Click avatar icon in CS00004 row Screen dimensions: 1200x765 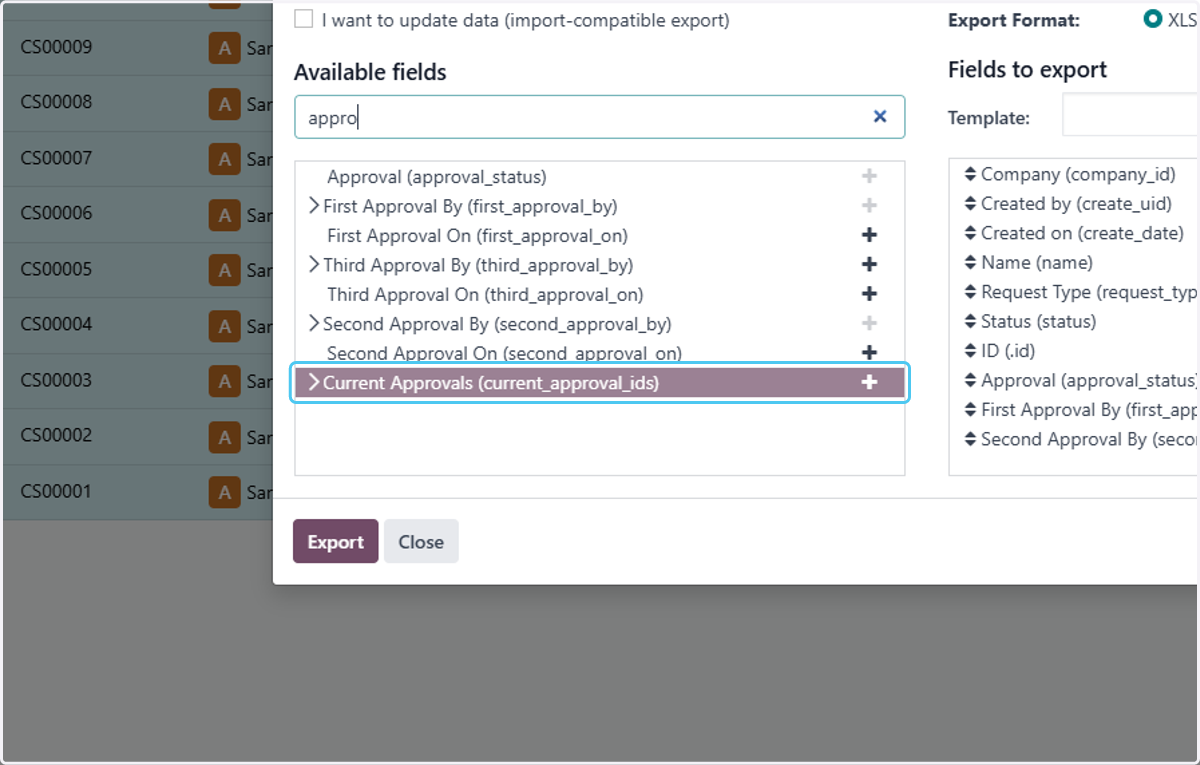[x=225, y=326]
